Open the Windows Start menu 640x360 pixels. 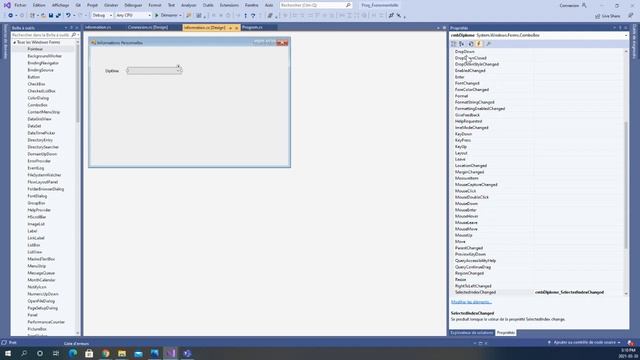pyautogui.click(x=8, y=353)
